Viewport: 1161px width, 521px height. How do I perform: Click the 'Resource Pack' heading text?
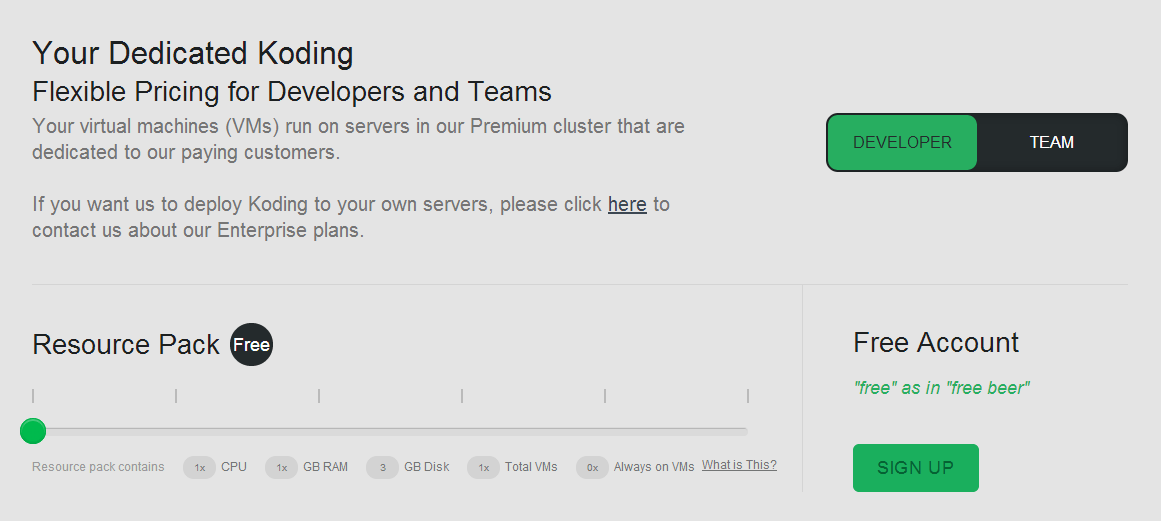tap(126, 345)
